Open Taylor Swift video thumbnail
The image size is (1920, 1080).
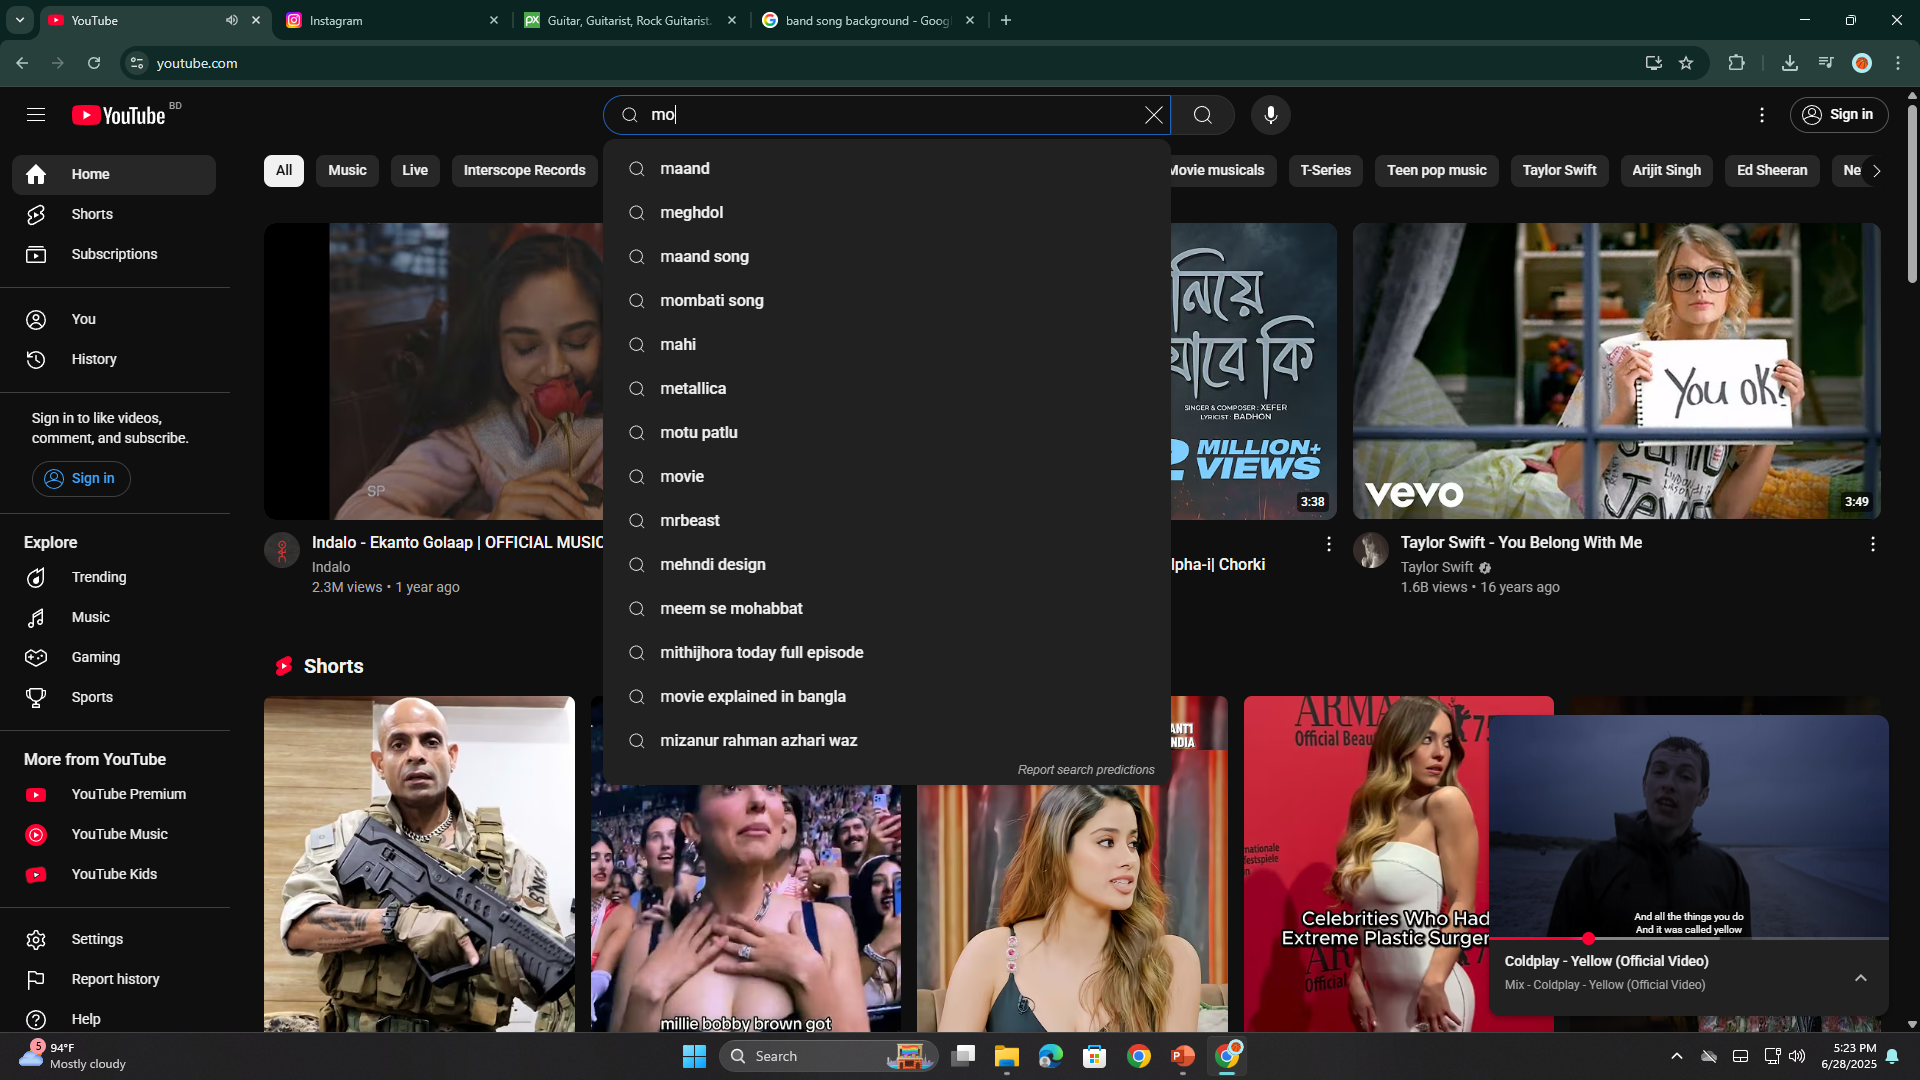1616,371
